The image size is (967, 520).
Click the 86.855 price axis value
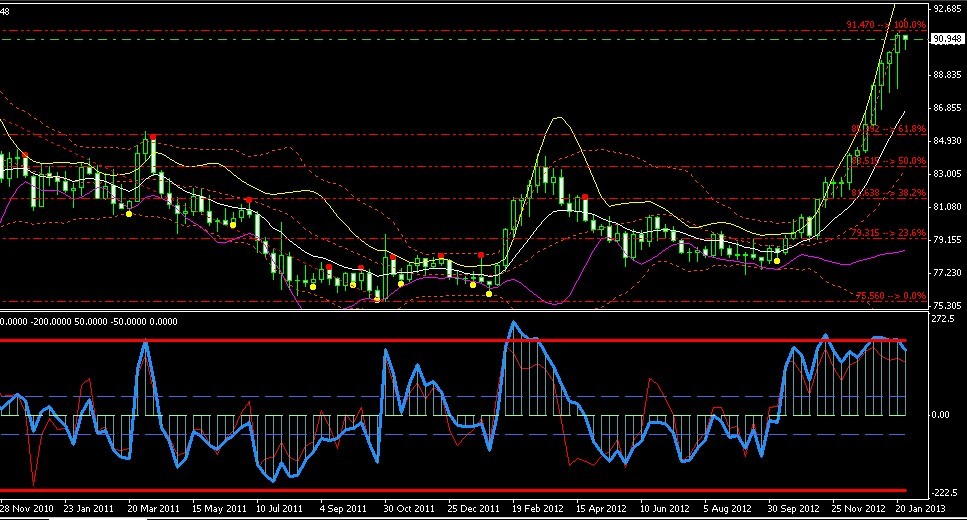tap(948, 108)
